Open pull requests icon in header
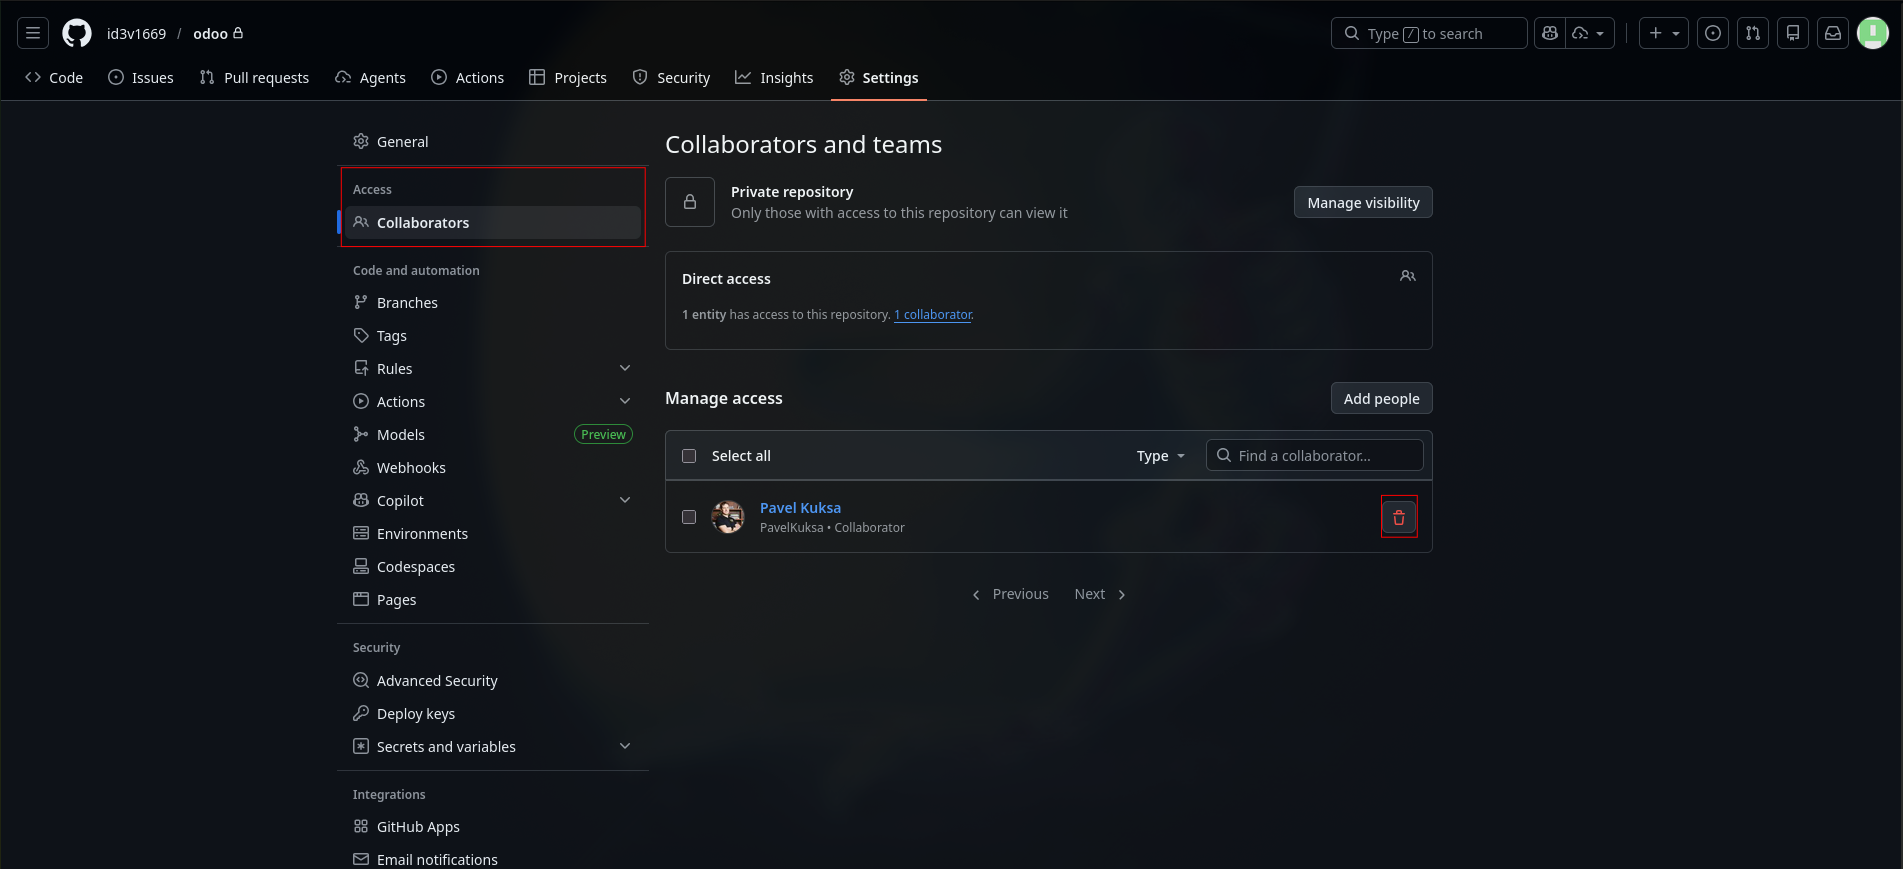The width and height of the screenshot is (1903, 869). 1753,33
